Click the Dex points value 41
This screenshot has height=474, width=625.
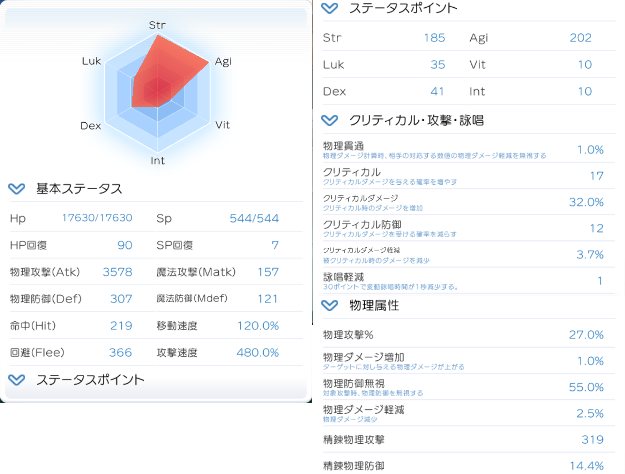click(x=437, y=91)
